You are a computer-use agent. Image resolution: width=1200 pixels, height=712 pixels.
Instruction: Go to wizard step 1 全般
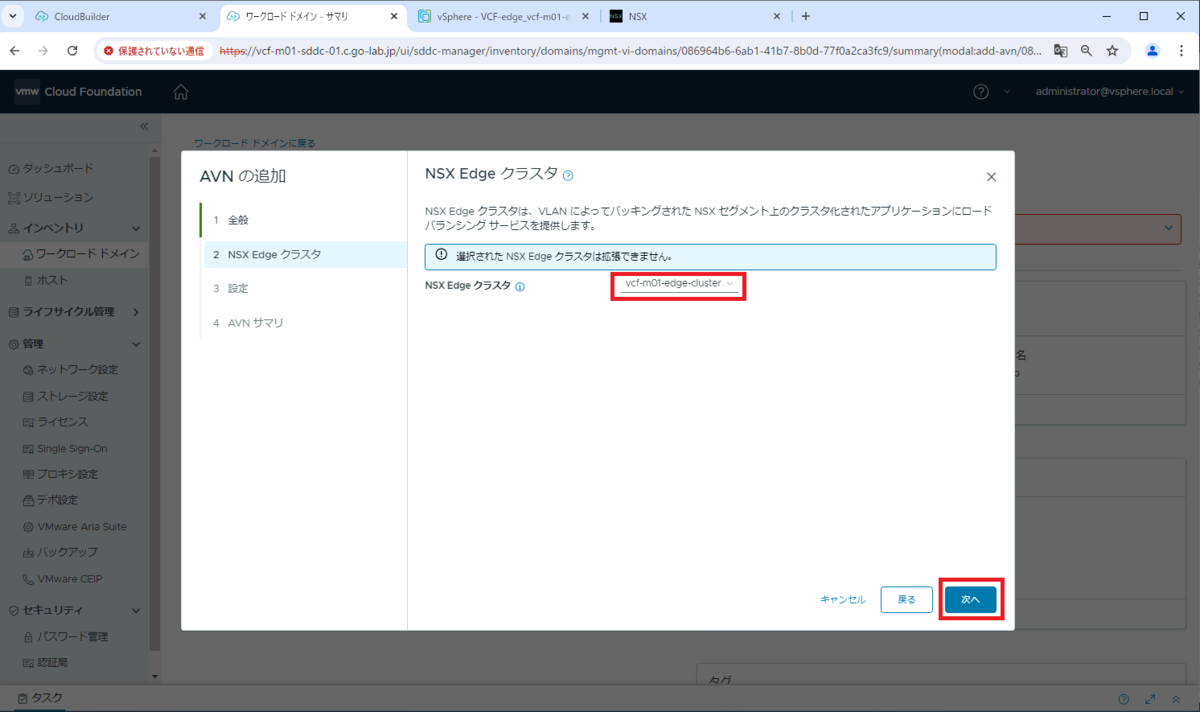(303, 220)
